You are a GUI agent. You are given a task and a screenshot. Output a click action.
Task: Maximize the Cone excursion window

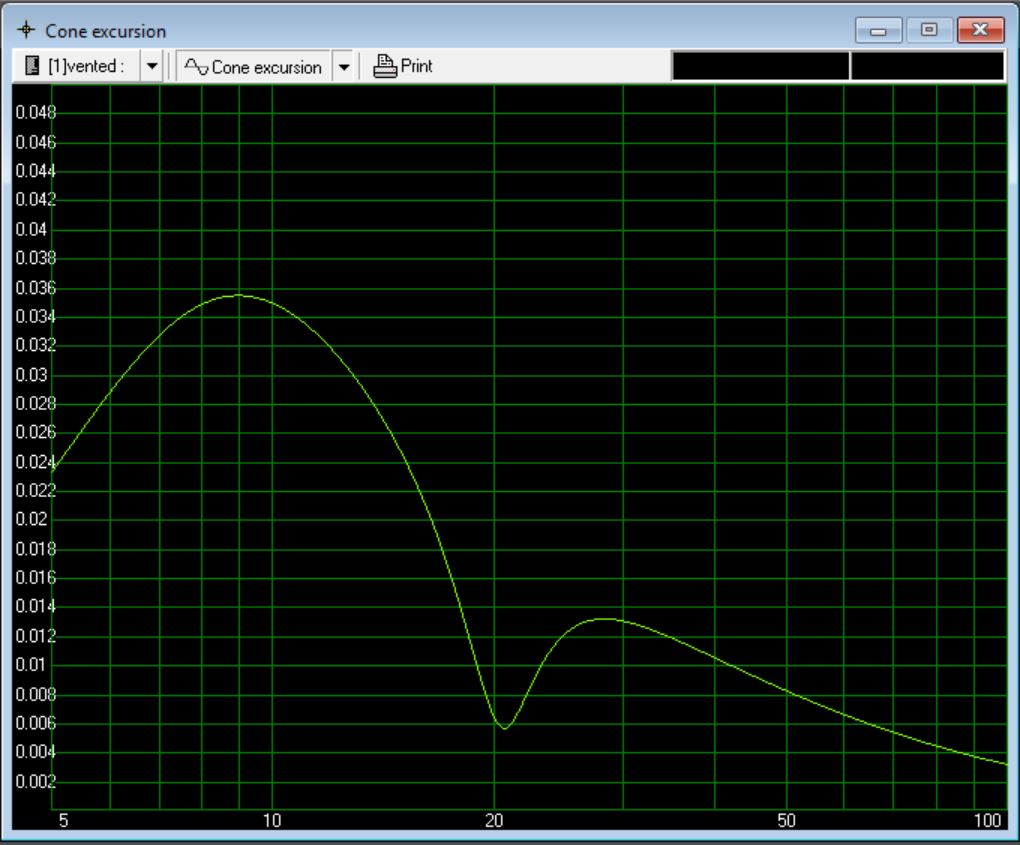(x=929, y=30)
